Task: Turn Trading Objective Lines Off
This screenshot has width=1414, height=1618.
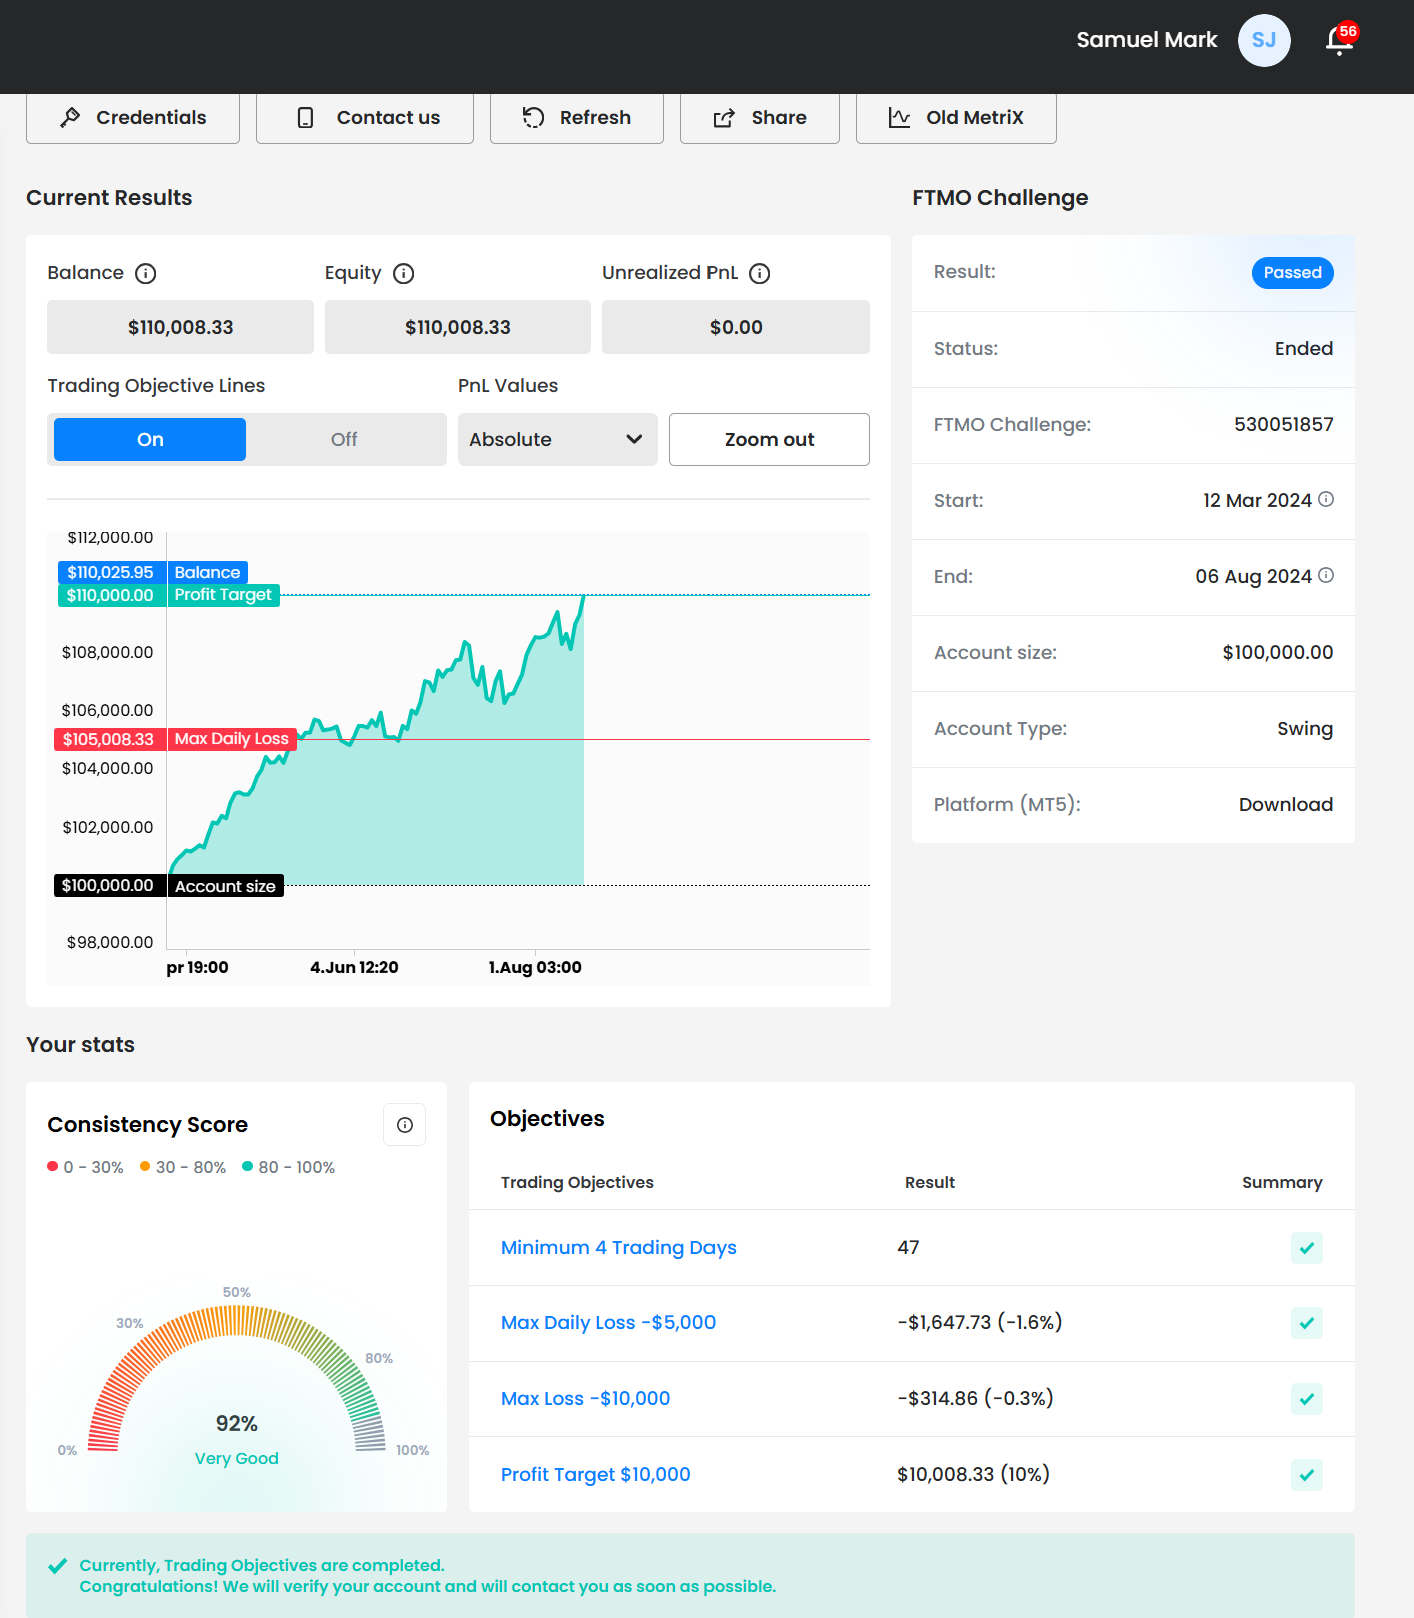Action: coord(344,439)
